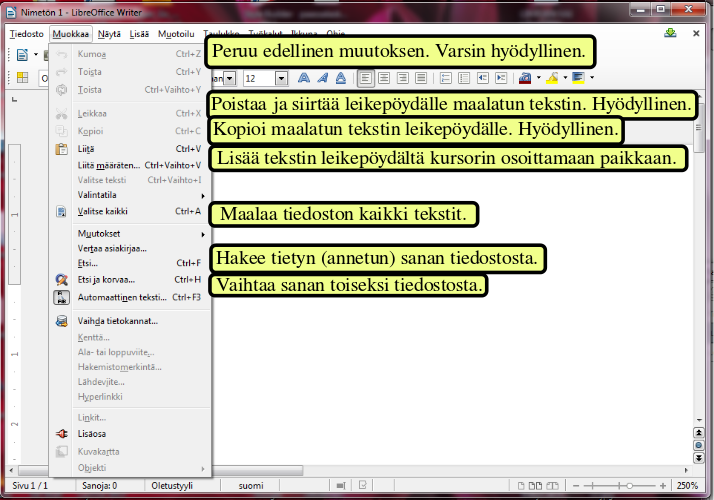Toggle bold formatting icon
Image resolution: width=714 pixels, height=500 pixels.
304,78
